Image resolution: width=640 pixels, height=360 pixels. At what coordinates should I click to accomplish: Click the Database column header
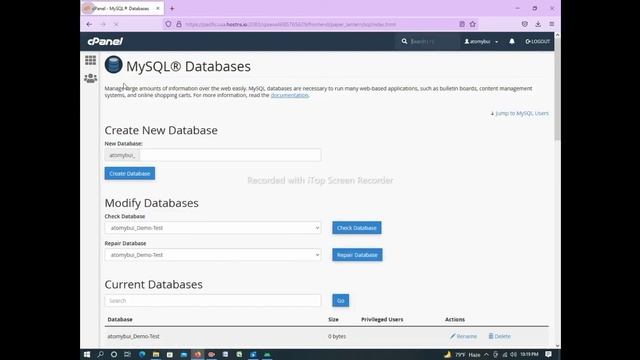point(120,319)
